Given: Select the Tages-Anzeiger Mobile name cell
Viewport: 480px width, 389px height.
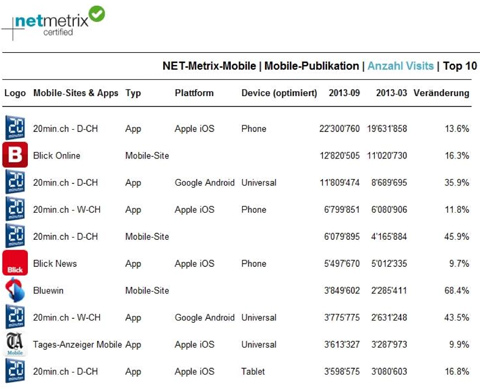Looking at the screenshot, I should pos(77,345).
